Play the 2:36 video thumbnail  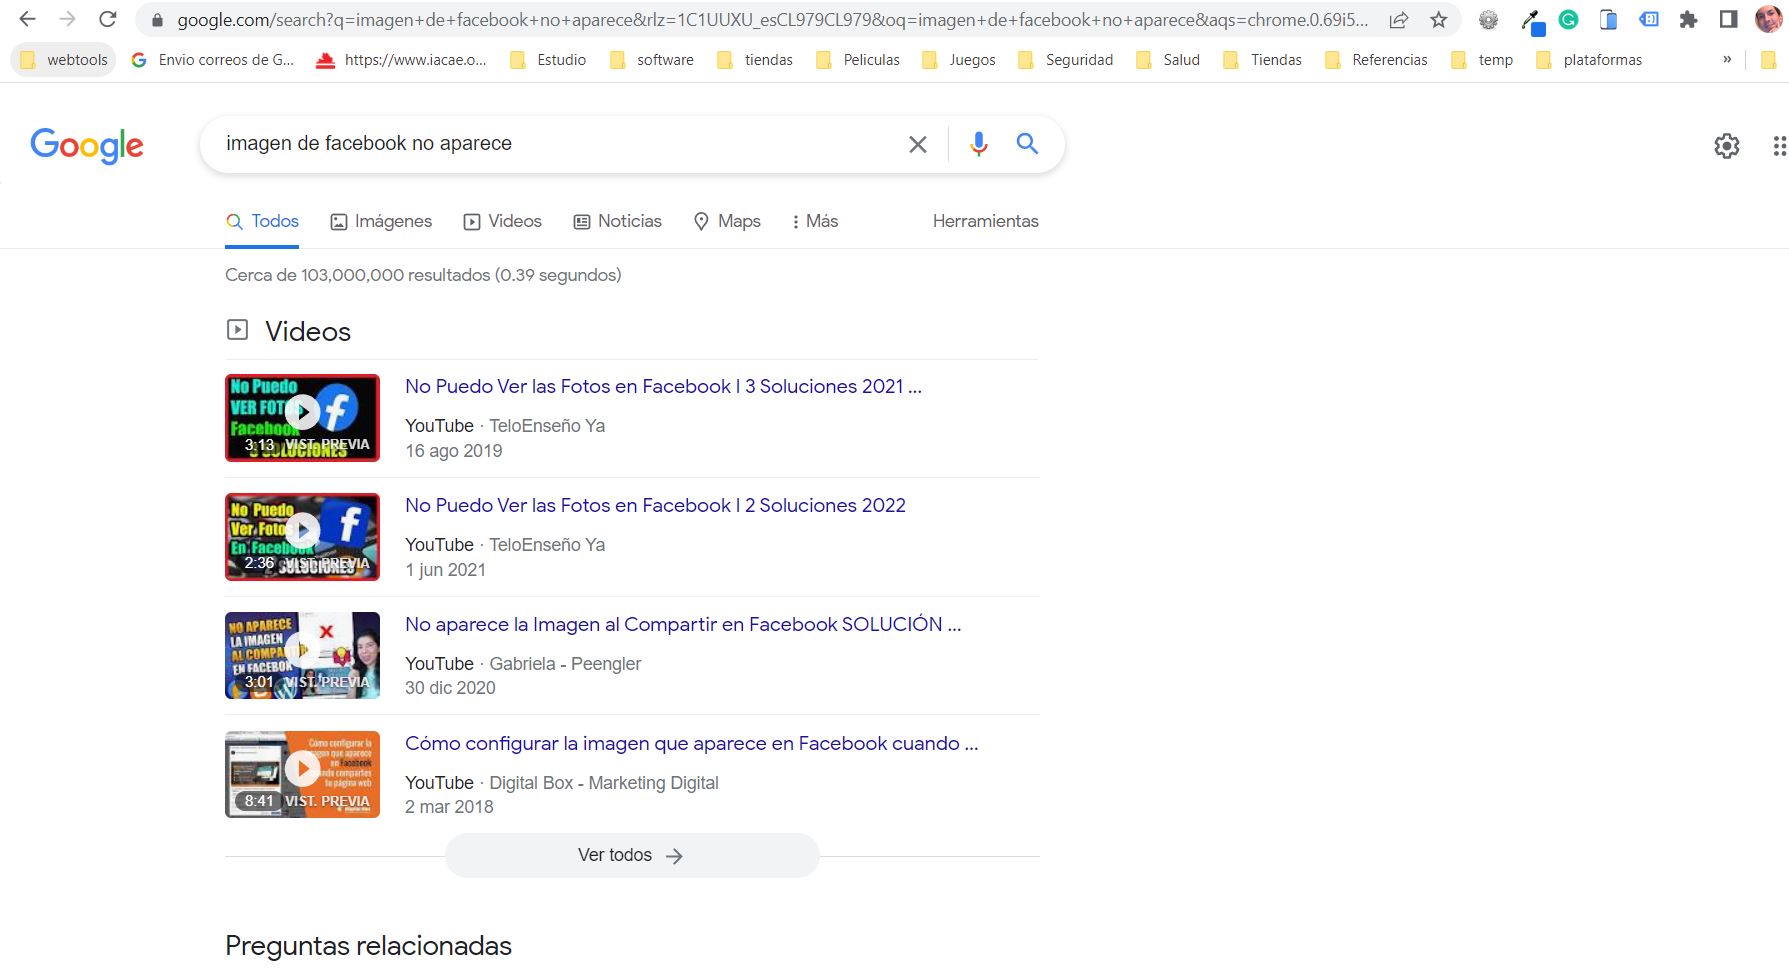coord(302,537)
